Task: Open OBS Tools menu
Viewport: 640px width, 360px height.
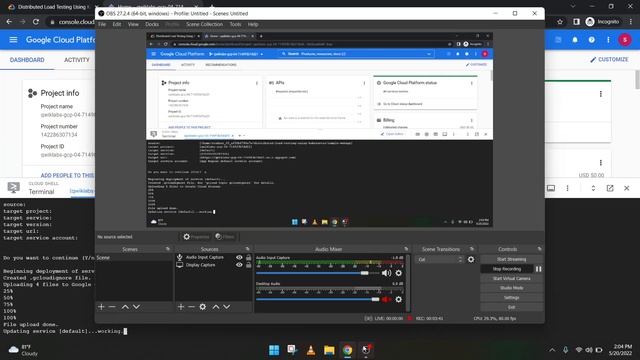Action: [235, 24]
